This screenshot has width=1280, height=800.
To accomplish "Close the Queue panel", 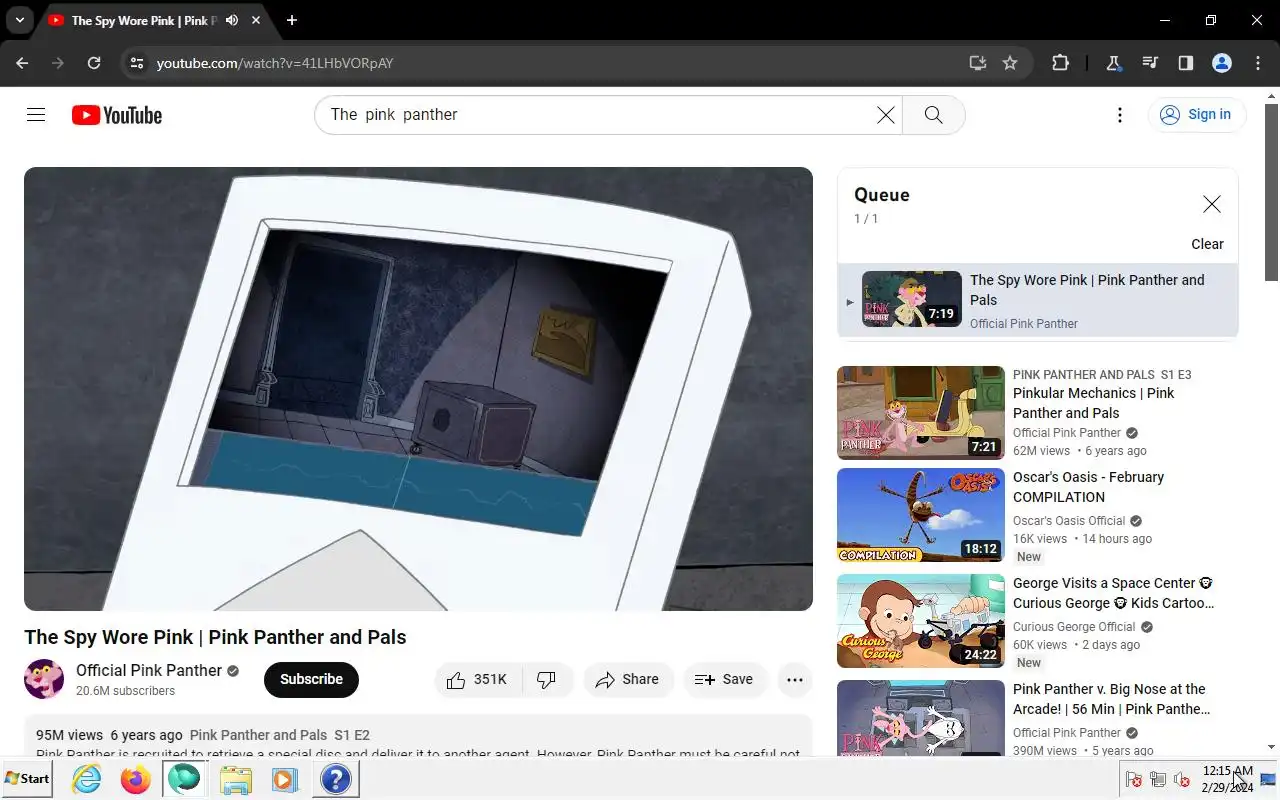I will click(x=1211, y=204).
